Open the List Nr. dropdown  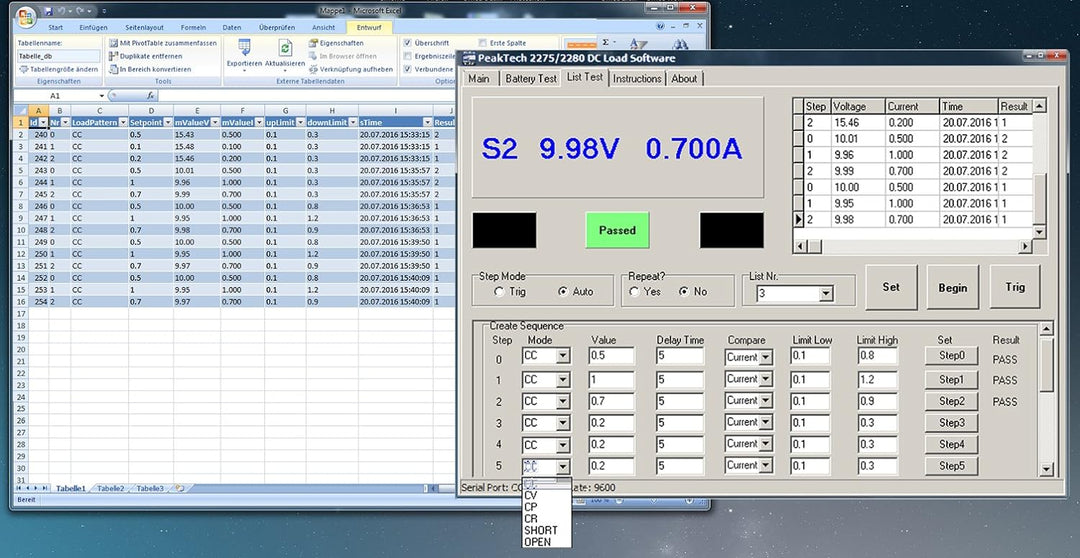[826, 294]
